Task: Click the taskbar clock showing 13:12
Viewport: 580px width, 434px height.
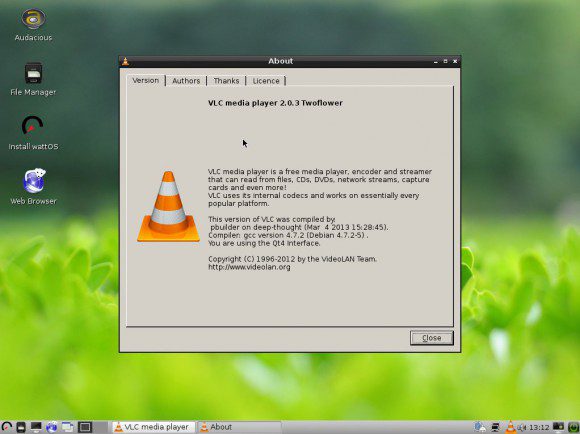Action: pos(539,428)
